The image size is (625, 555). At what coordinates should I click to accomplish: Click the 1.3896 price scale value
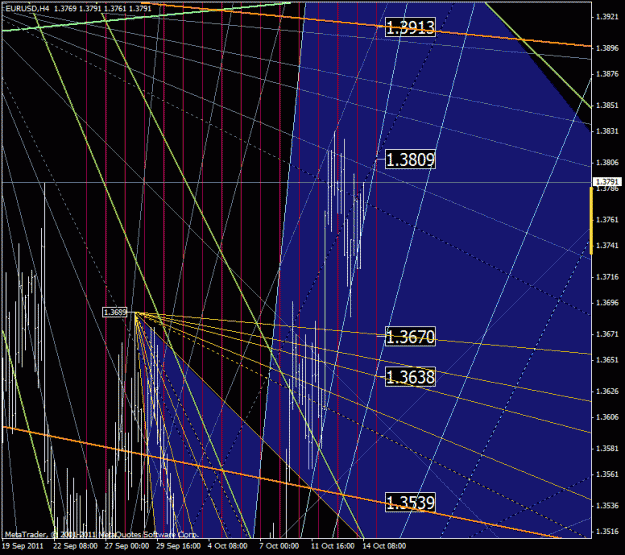[x=607, y=48]
